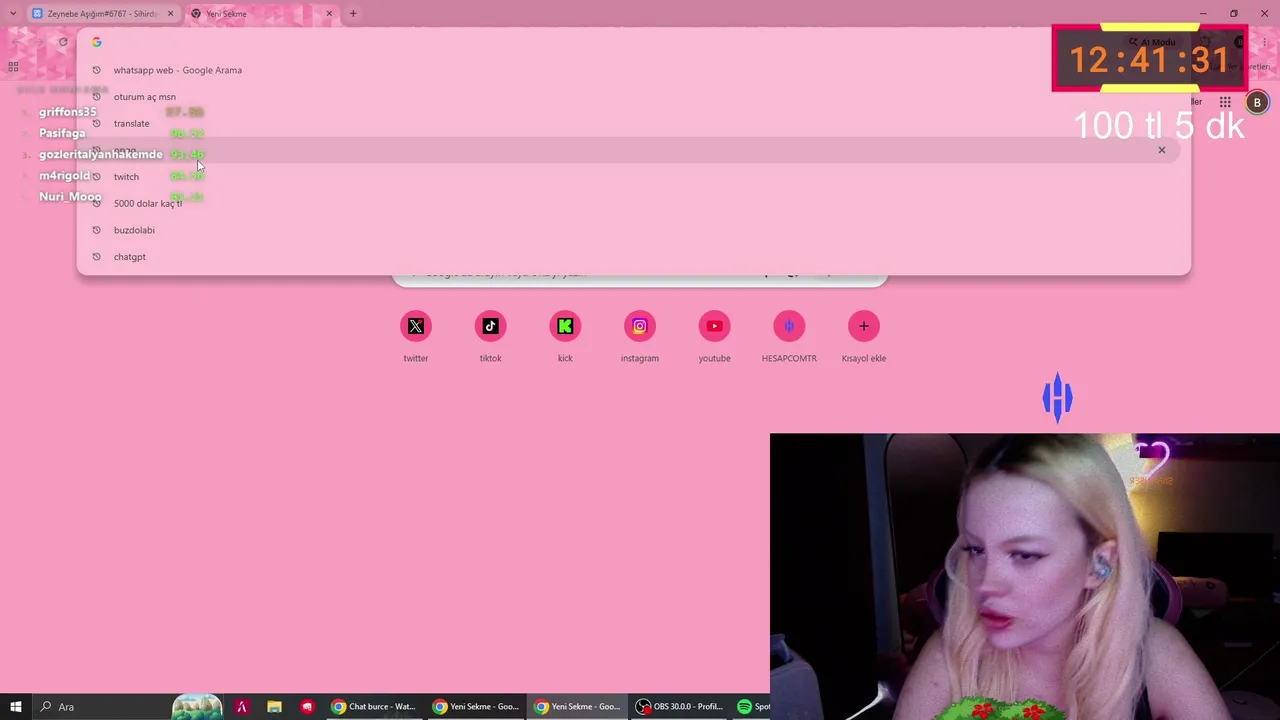Close the Yeni Sekme tab
This screenshot has height=720, width=1280.
point(329,14)
